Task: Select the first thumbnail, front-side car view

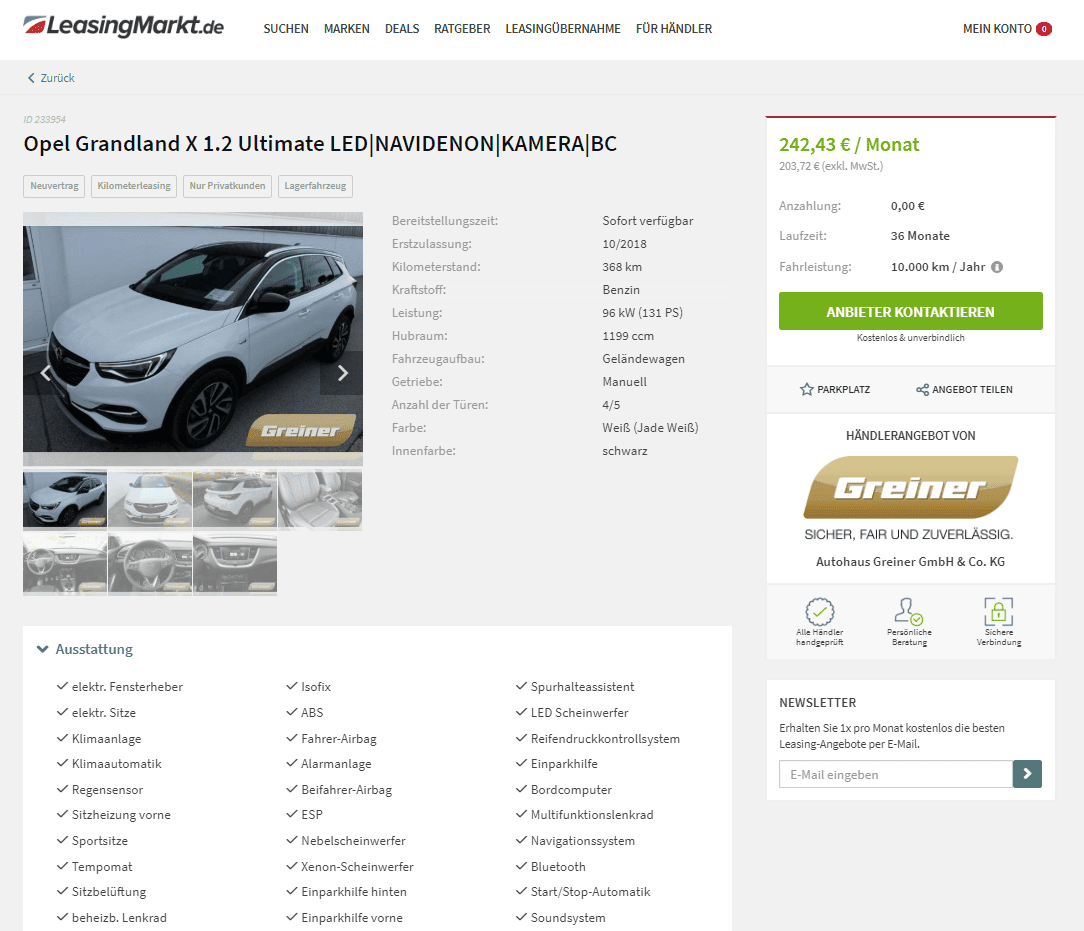Action: (65, 499)
